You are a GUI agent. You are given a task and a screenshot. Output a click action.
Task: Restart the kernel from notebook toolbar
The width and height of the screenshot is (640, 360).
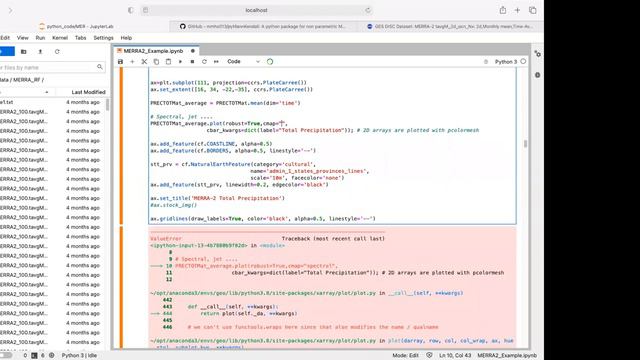[x=204, y=62]
